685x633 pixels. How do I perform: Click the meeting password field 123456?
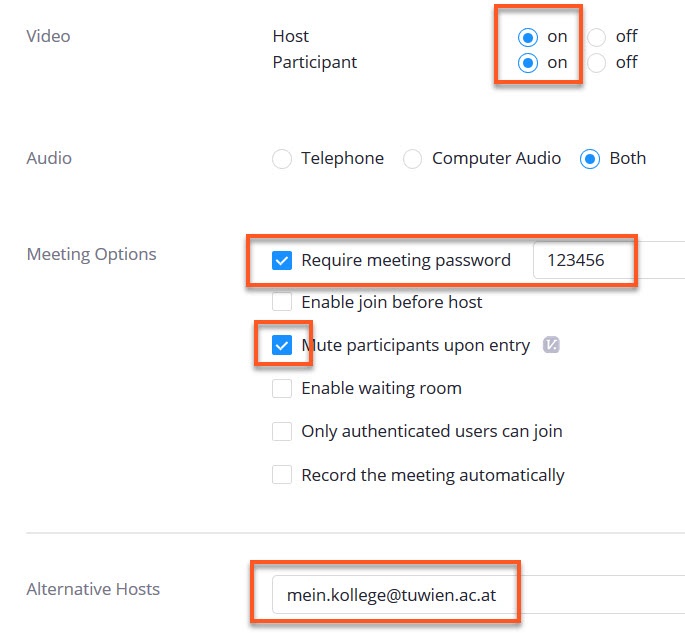pos(609,260)
